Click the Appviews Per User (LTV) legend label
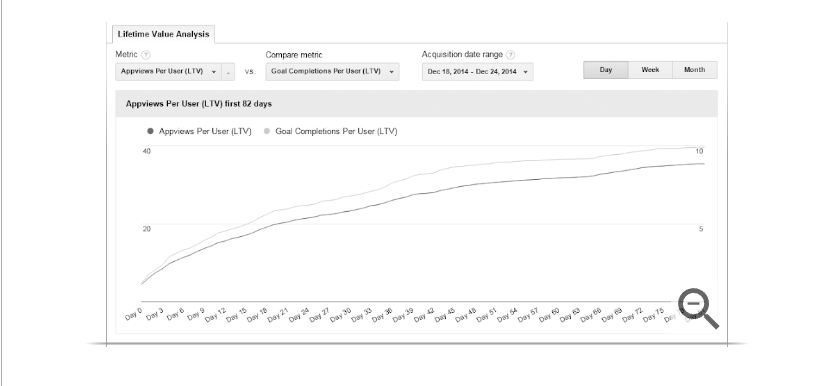Screen dimensions: 832x386 point(205,131)
